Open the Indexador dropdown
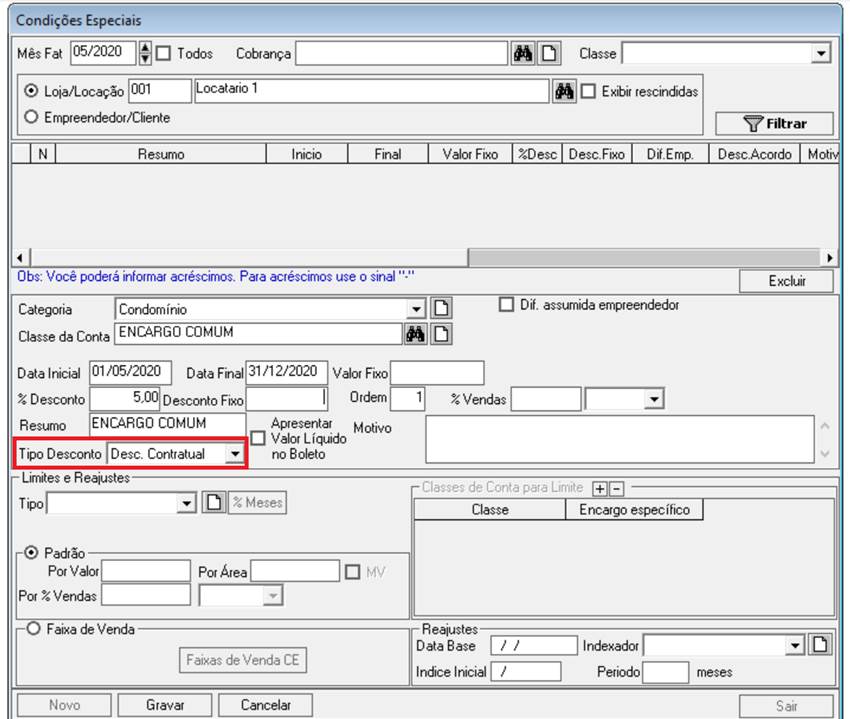Viewport: 850px width, 719px height. (x=795, y=645)
